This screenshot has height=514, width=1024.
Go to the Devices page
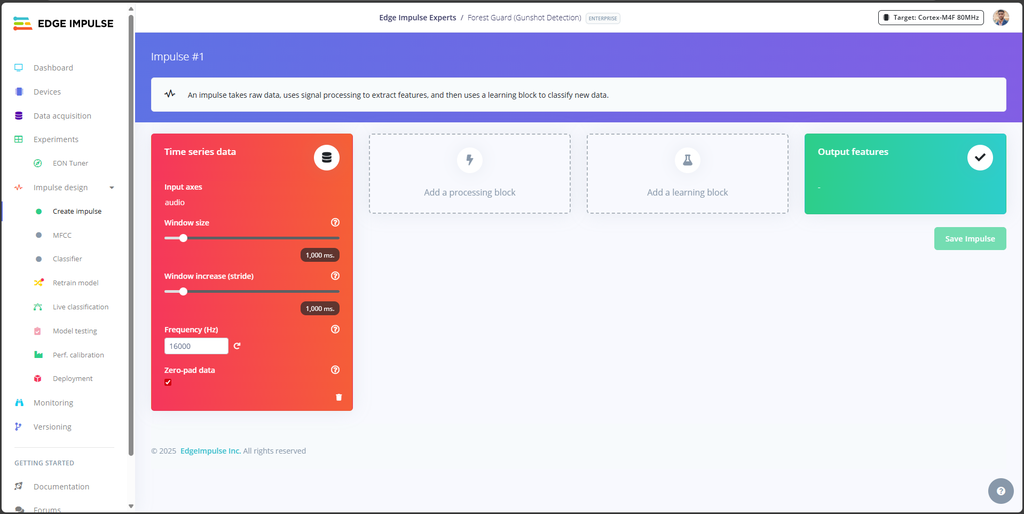47,92
